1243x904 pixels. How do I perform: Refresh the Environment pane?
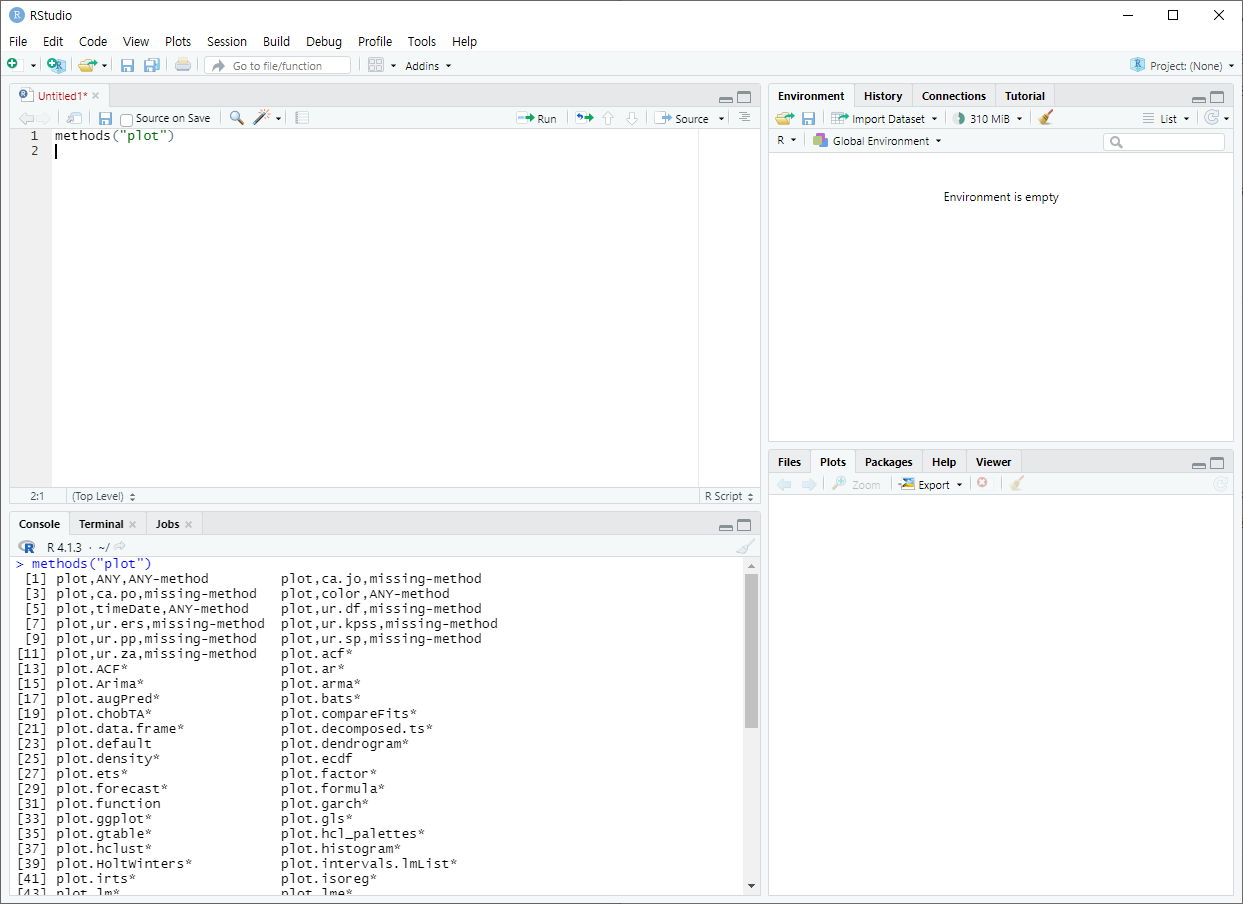pos(1212,118)
